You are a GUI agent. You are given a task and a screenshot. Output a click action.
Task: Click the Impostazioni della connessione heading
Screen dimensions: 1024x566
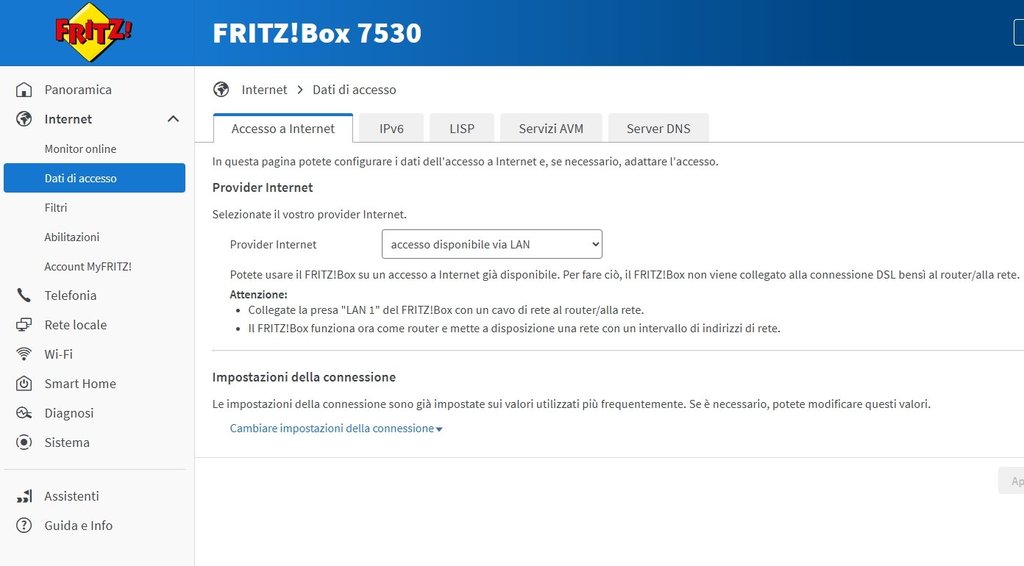(304, 377)
